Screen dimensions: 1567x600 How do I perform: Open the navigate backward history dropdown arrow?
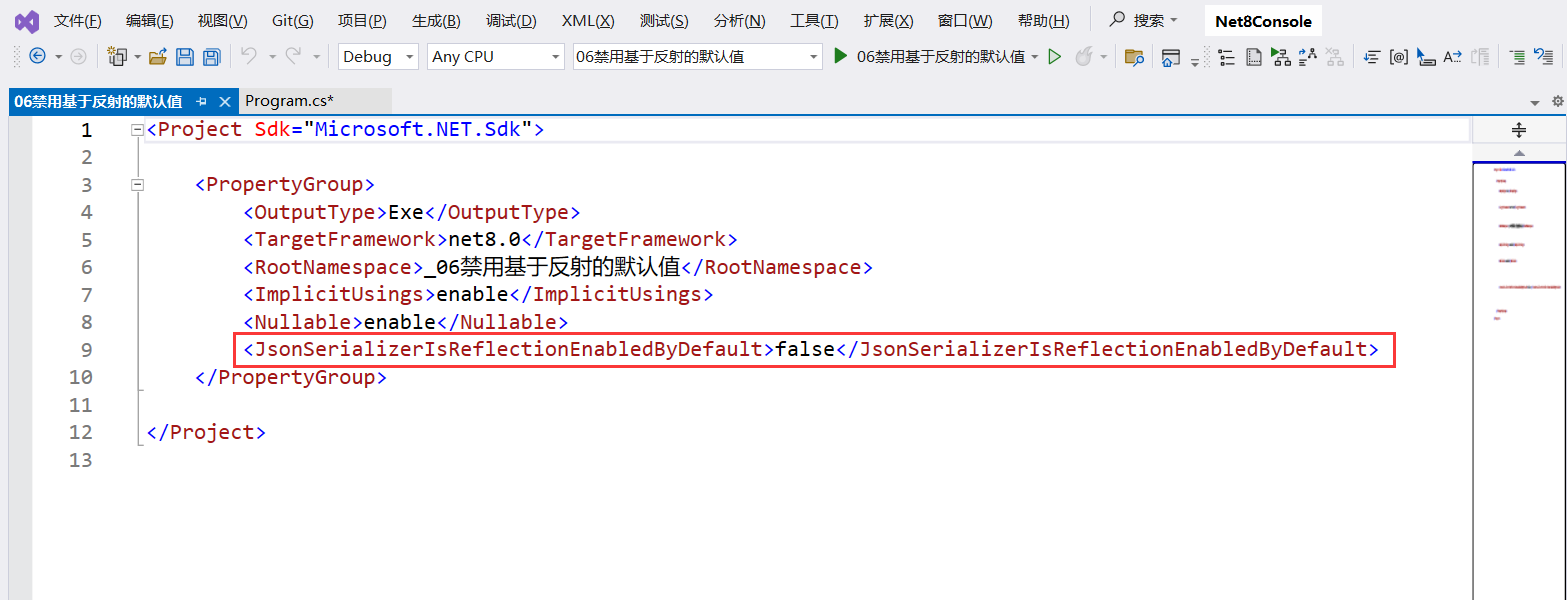click(x=58, y=57)
